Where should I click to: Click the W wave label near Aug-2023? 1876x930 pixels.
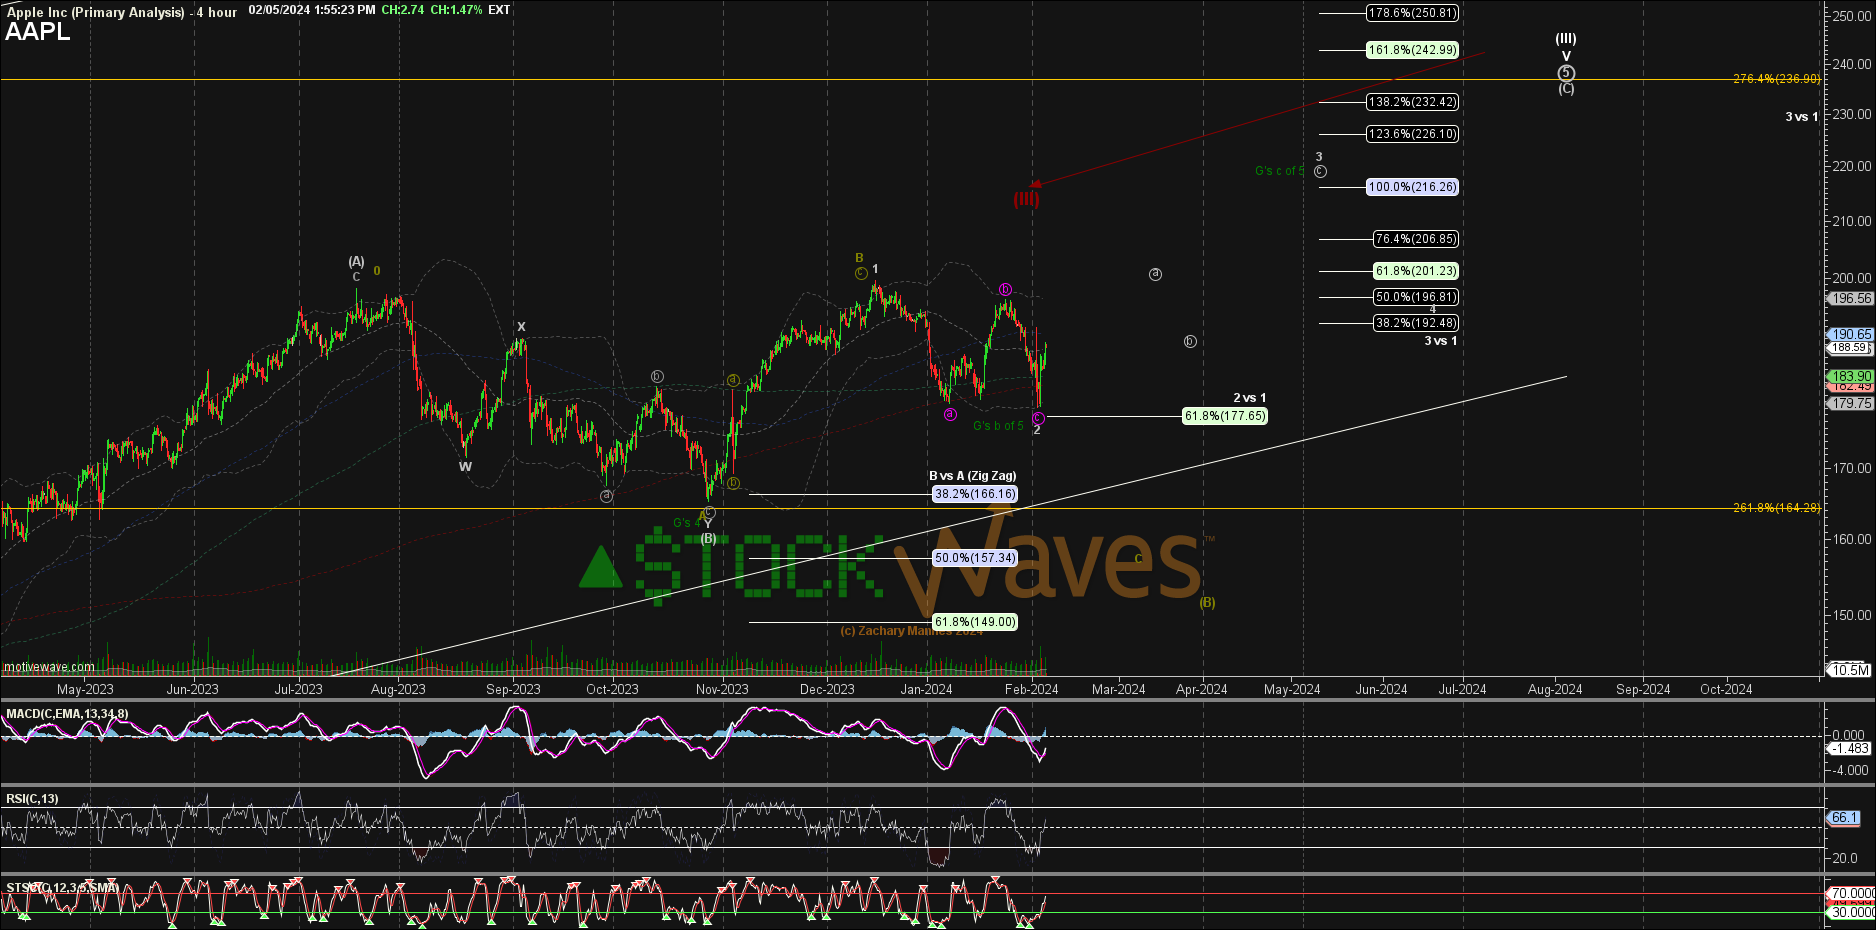465,467
